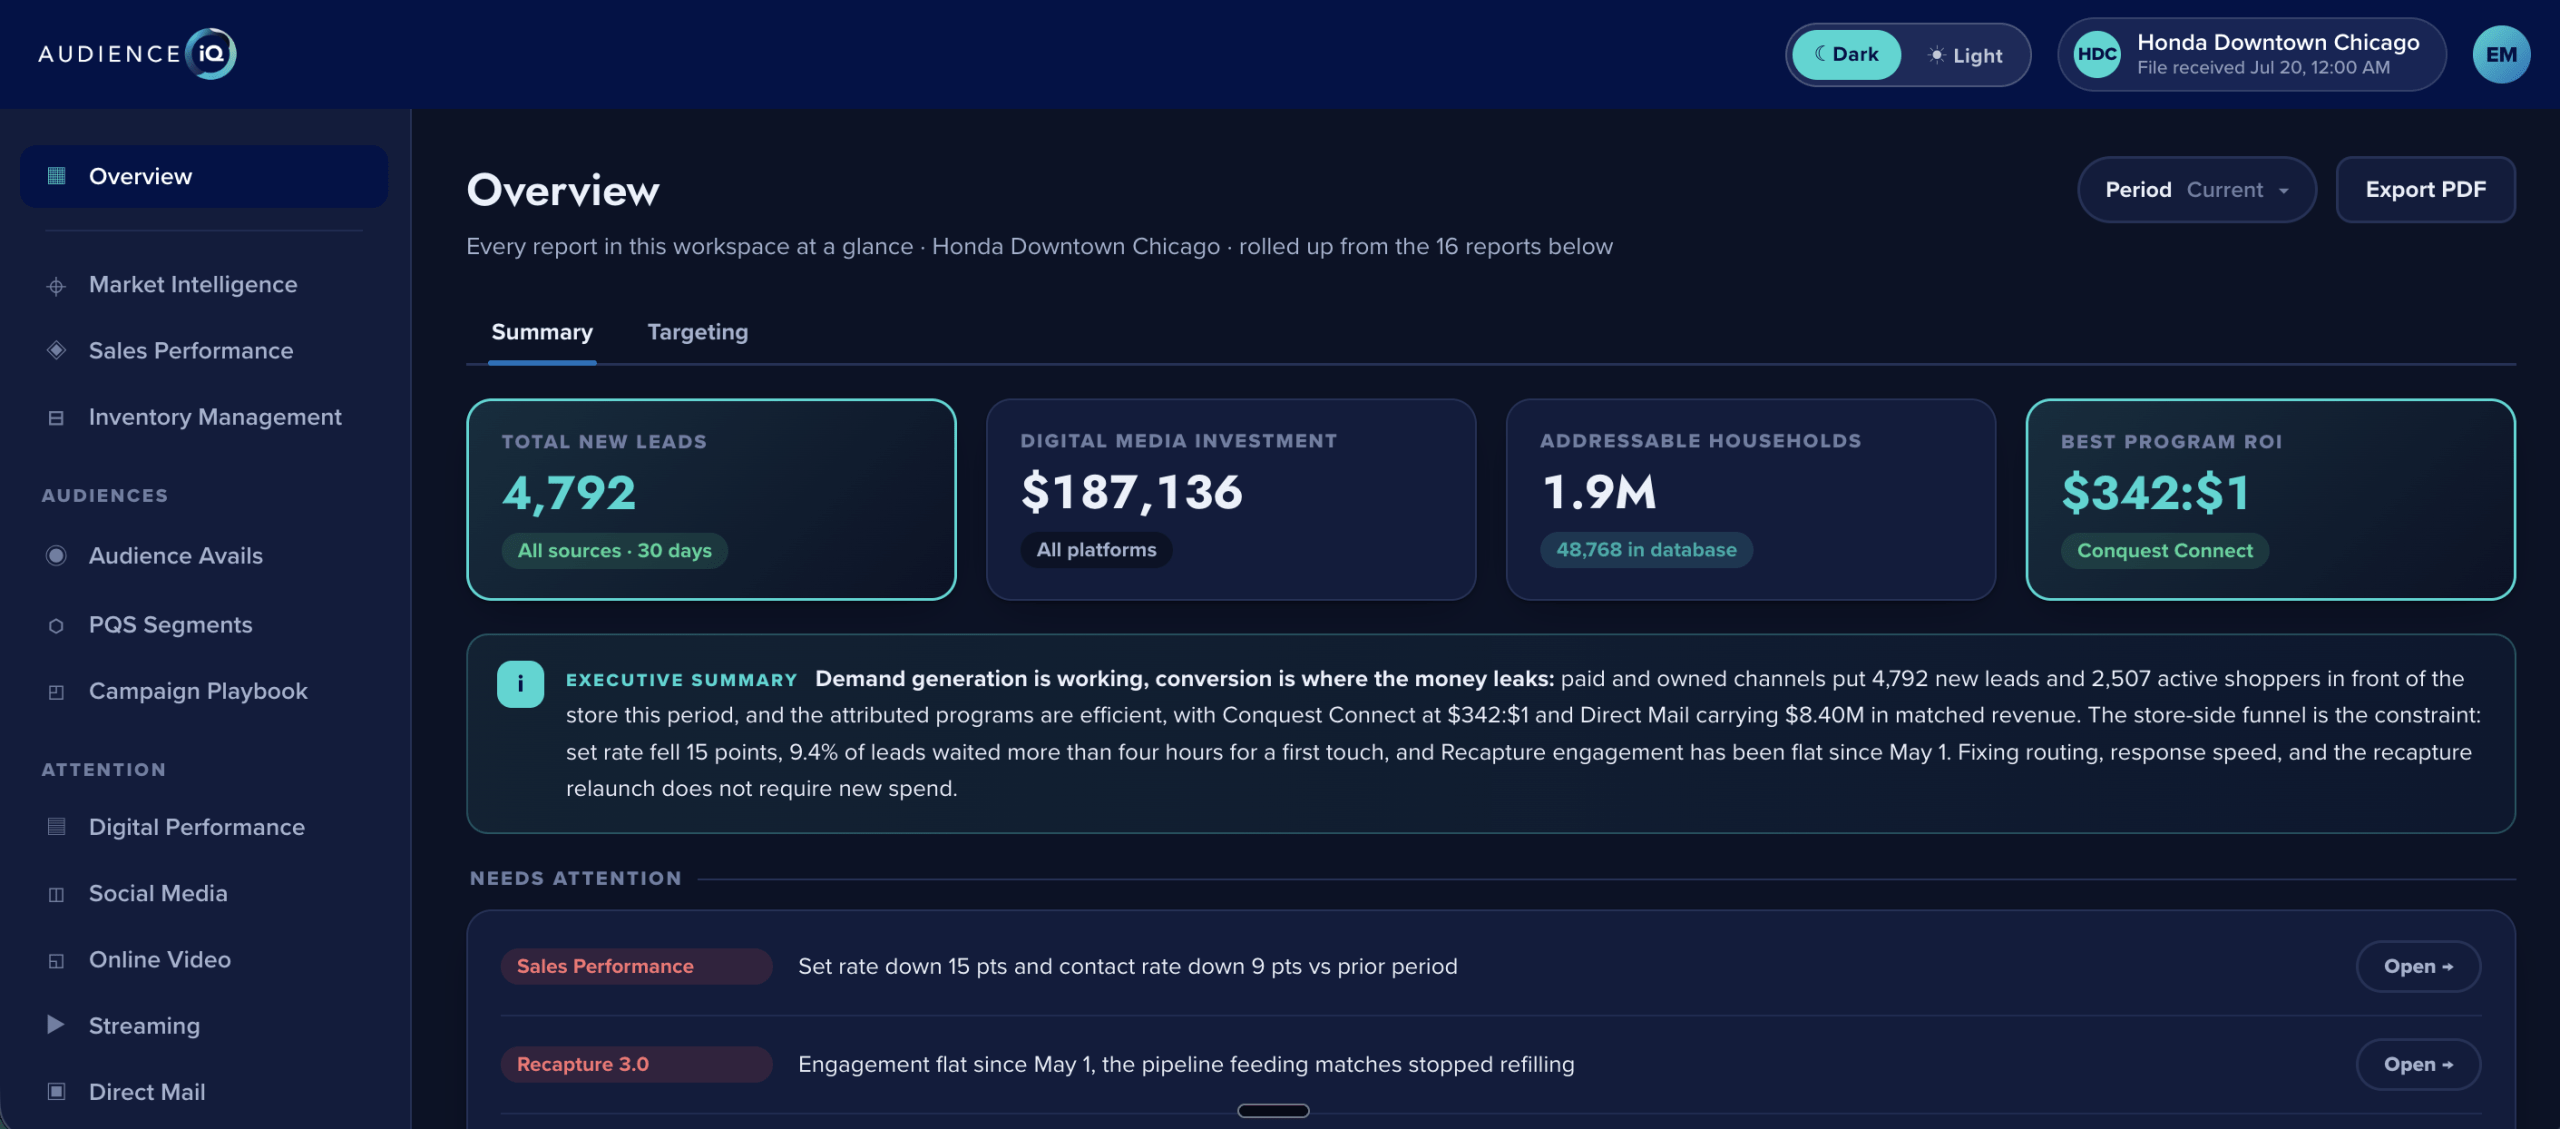
Task: Click the Online Video icon
Action: tap(56, 961)
